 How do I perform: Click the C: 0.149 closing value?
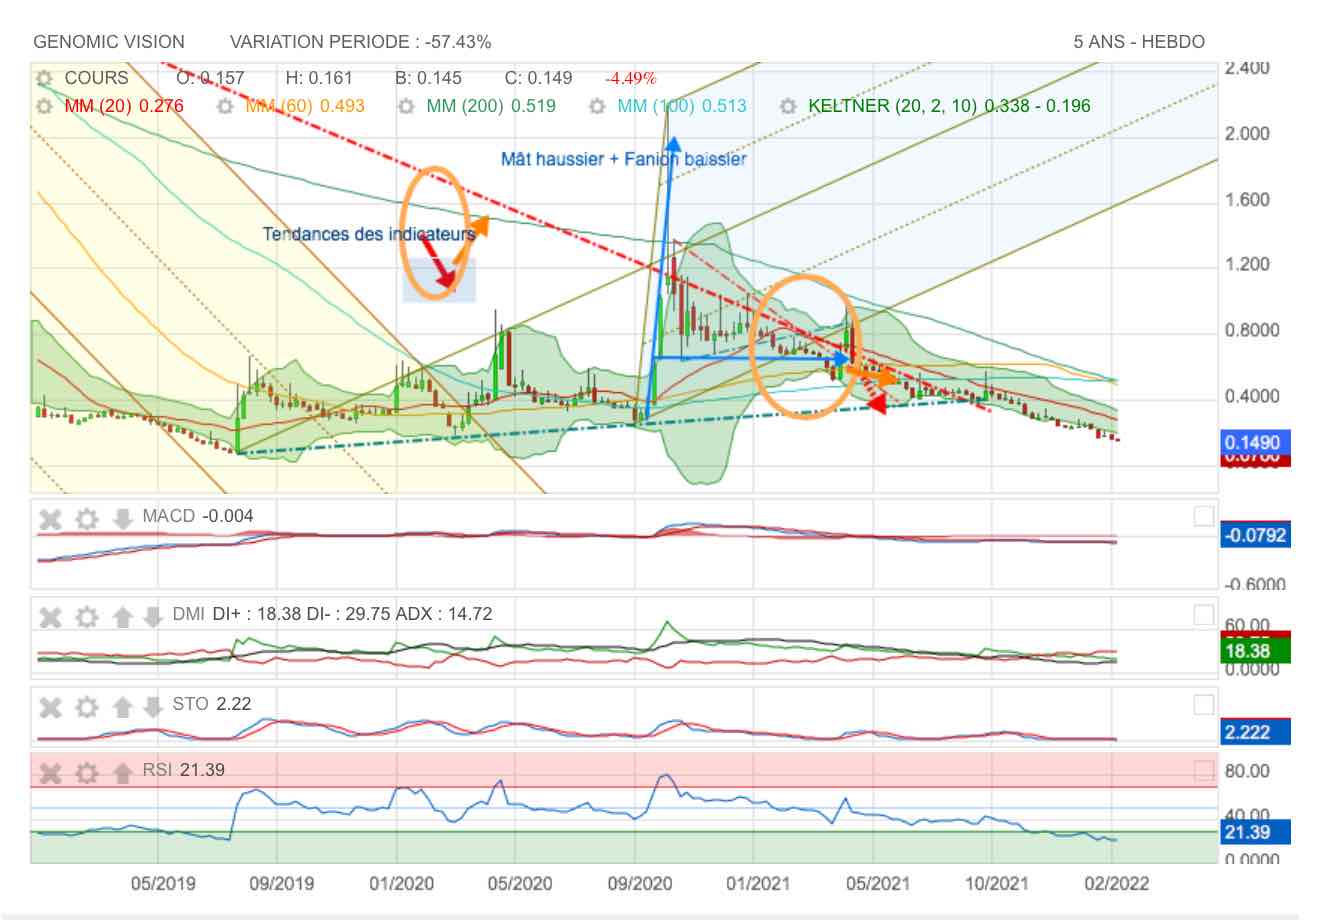coord(539,78)
